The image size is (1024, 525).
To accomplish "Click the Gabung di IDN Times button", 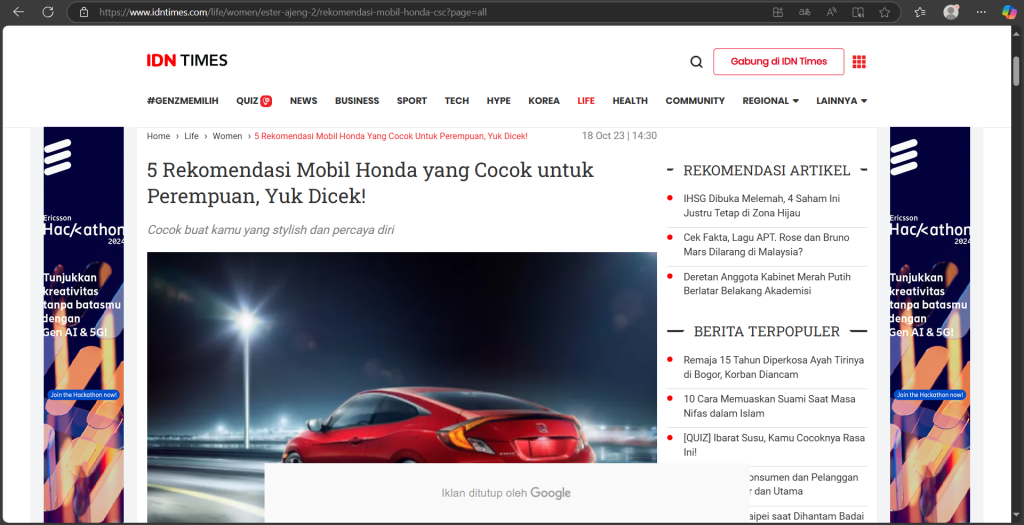I will click(x=778, y=61).
